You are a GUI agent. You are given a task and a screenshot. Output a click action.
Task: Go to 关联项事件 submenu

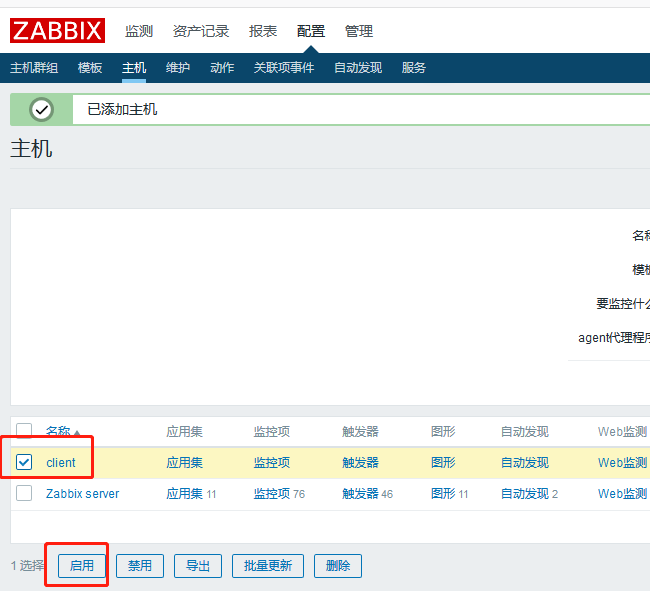(x=284, y=68)
